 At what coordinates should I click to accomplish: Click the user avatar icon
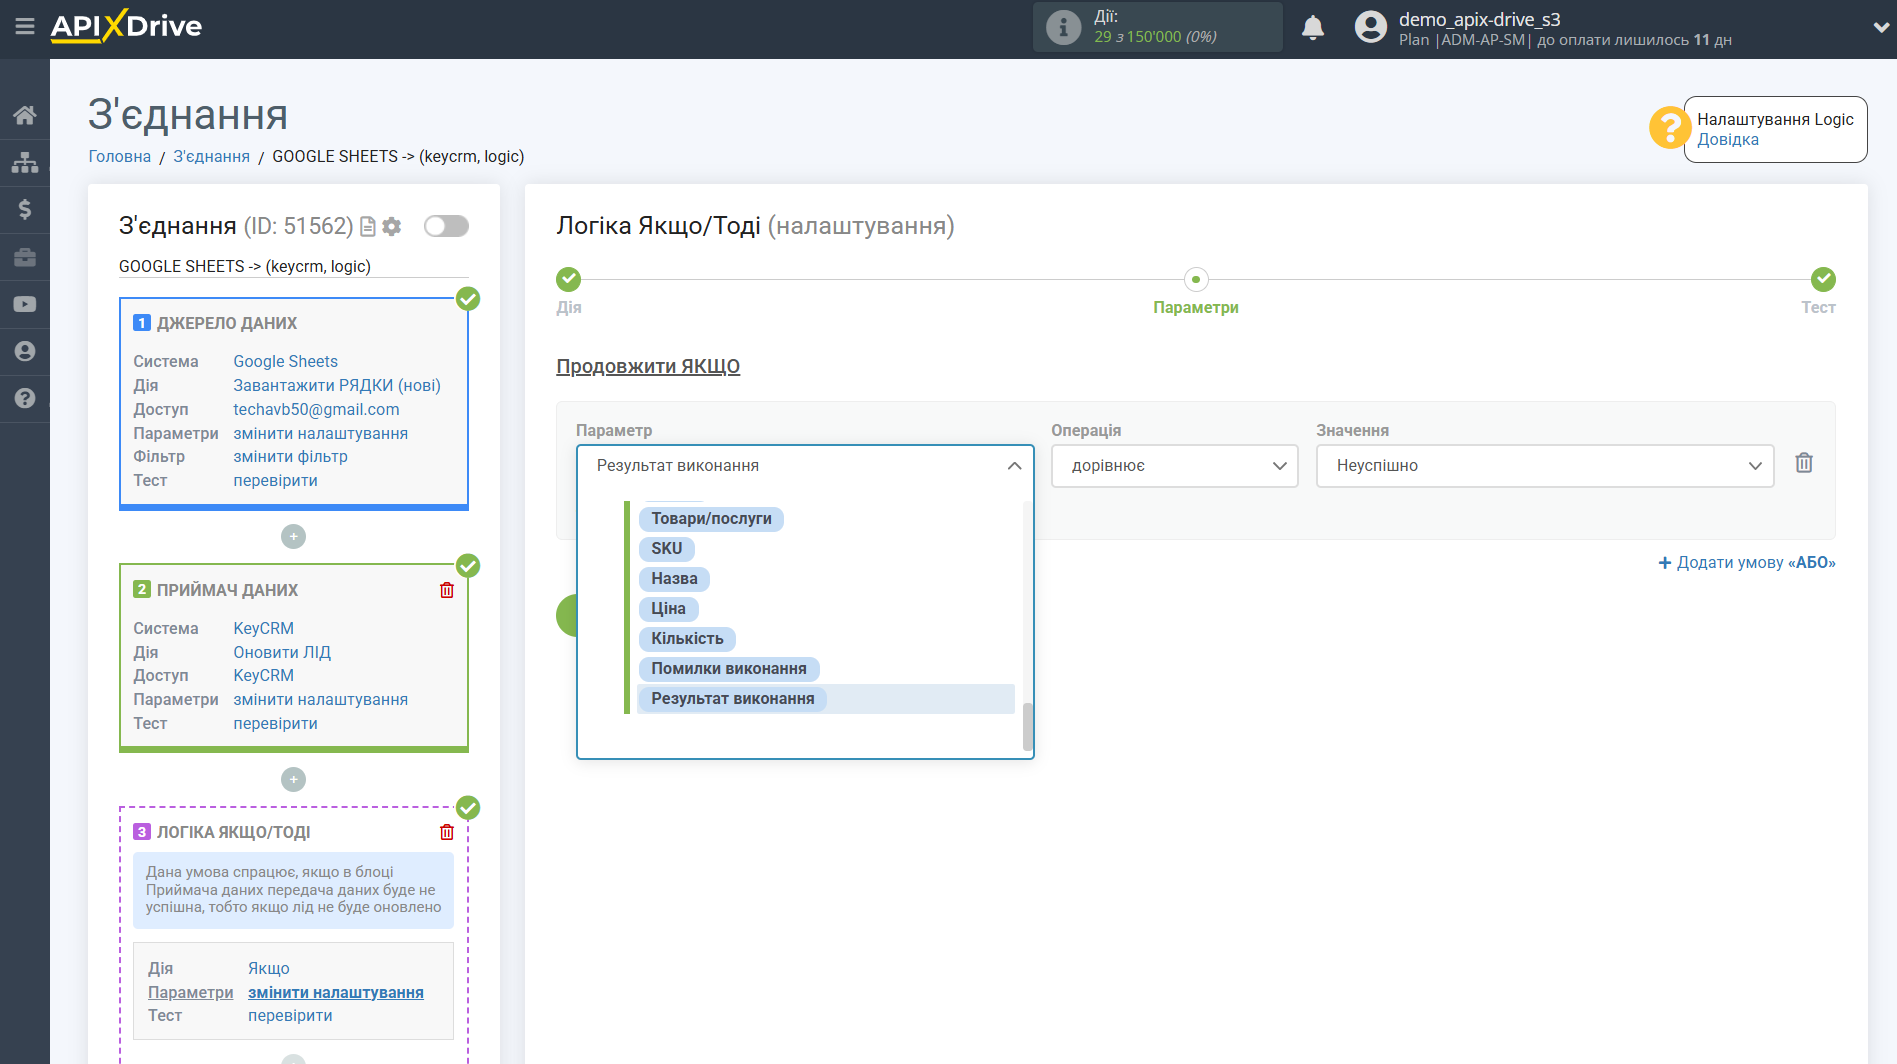coord(1370,27)
